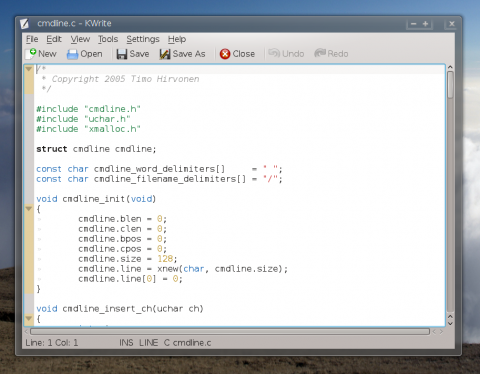Click the 'cmdline.cpos = 0;' line
Image resolution: width=480 pixels, height=374 pixels.
(x=122, y=249)
